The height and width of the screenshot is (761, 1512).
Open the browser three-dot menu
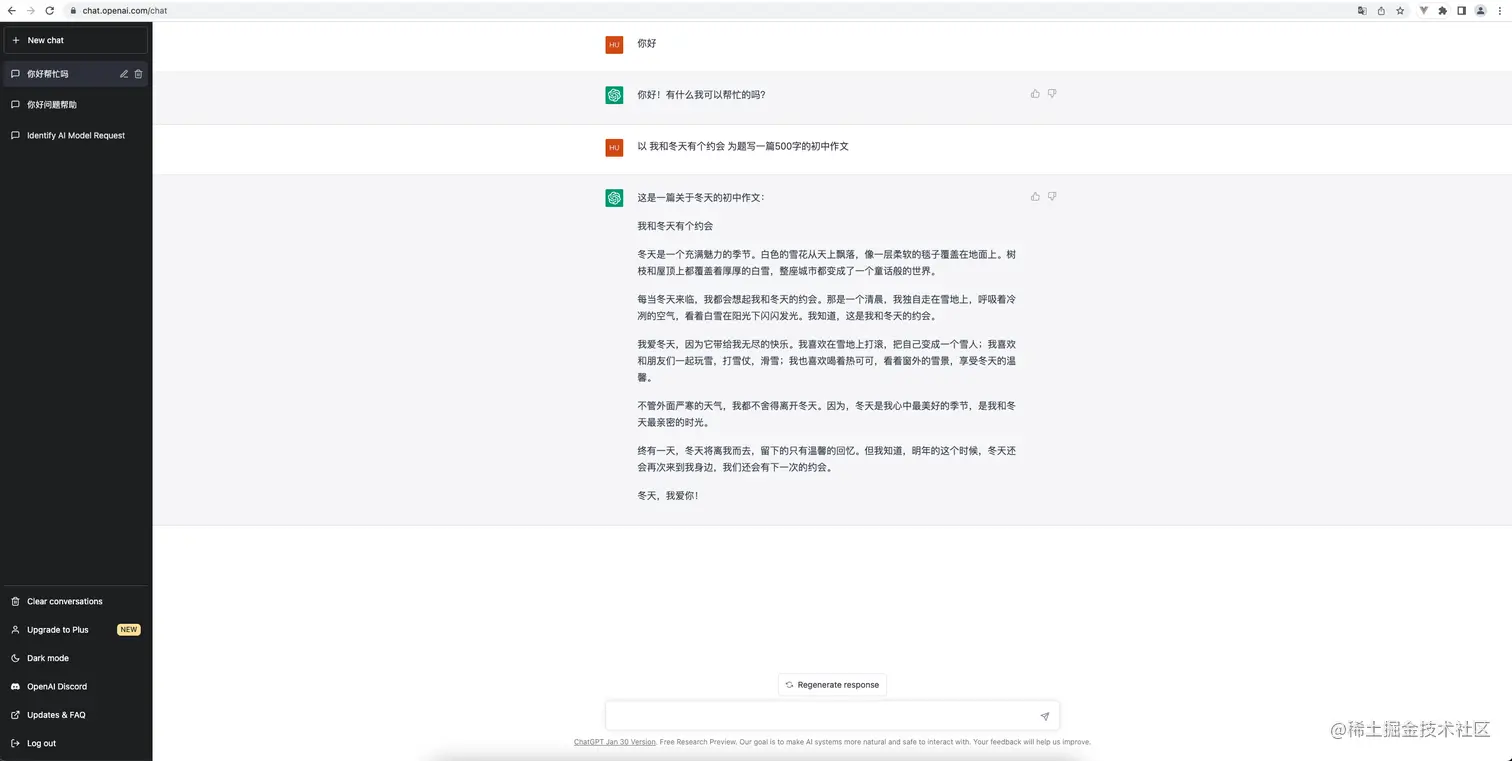(x=1499, y=10)
